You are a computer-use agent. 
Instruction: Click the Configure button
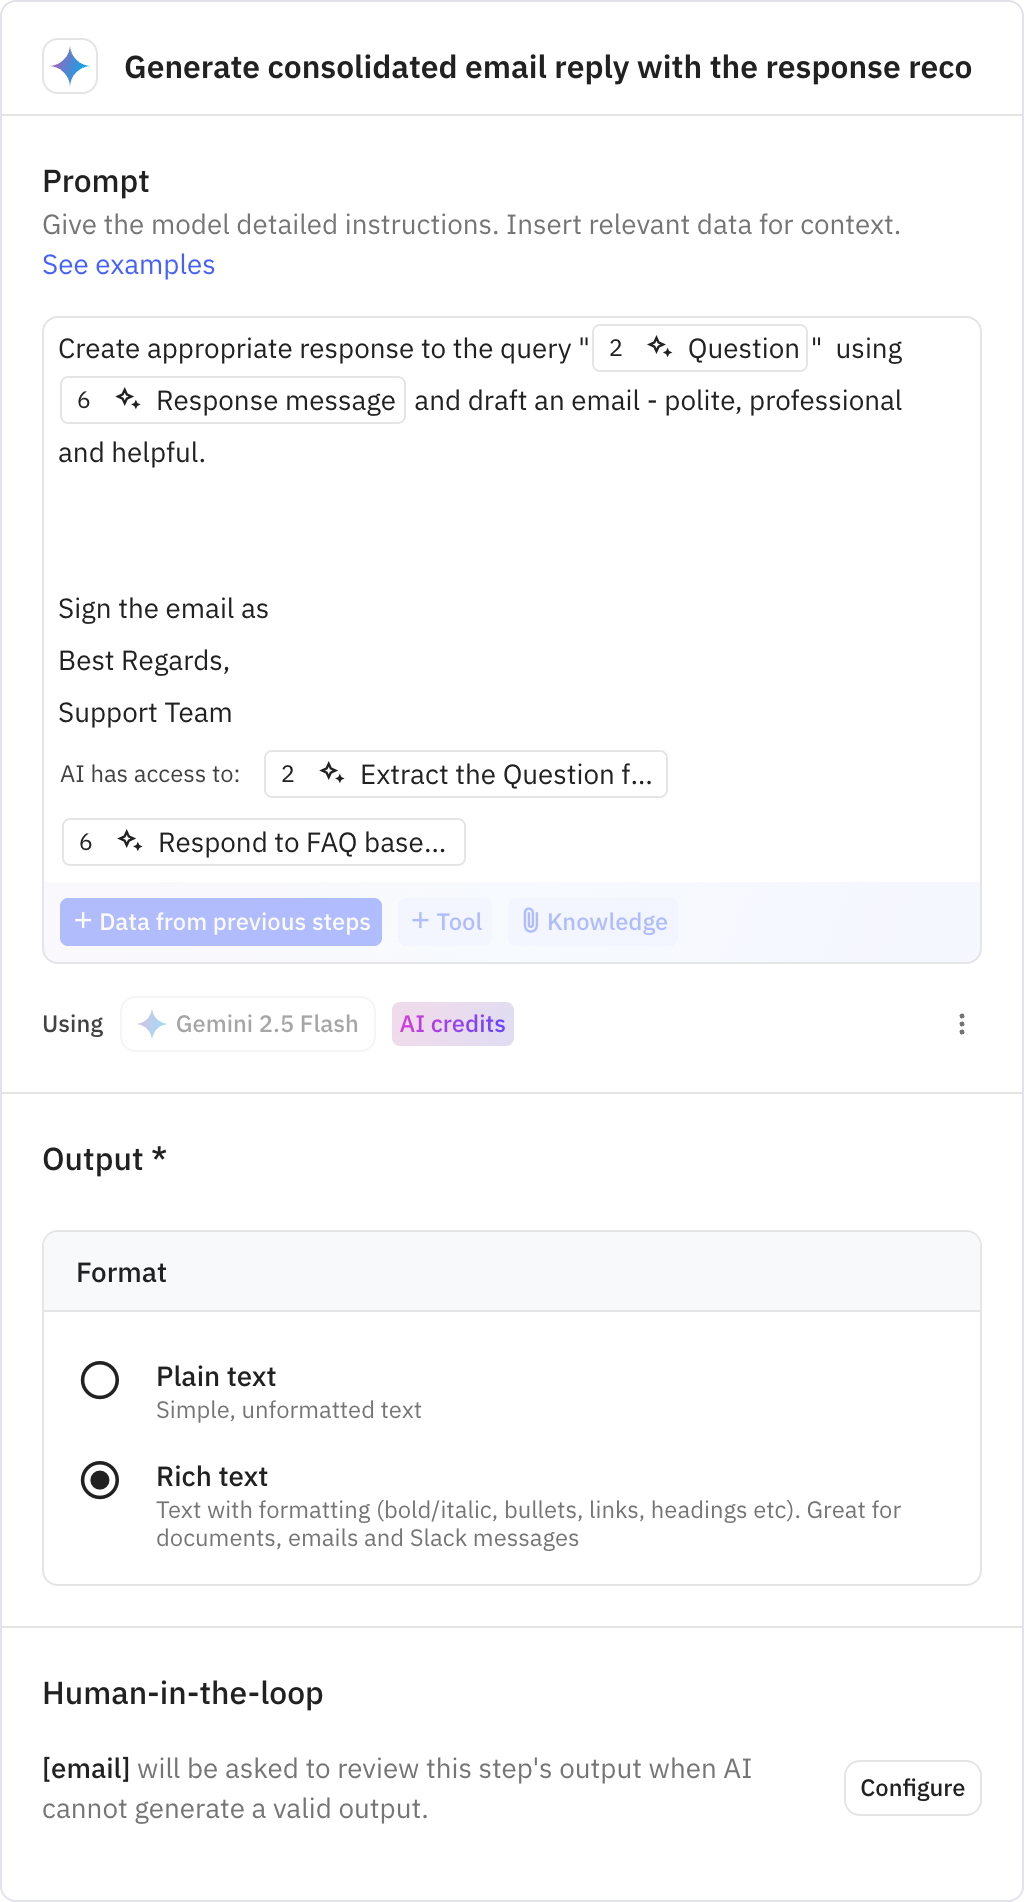pos(912,1788)
